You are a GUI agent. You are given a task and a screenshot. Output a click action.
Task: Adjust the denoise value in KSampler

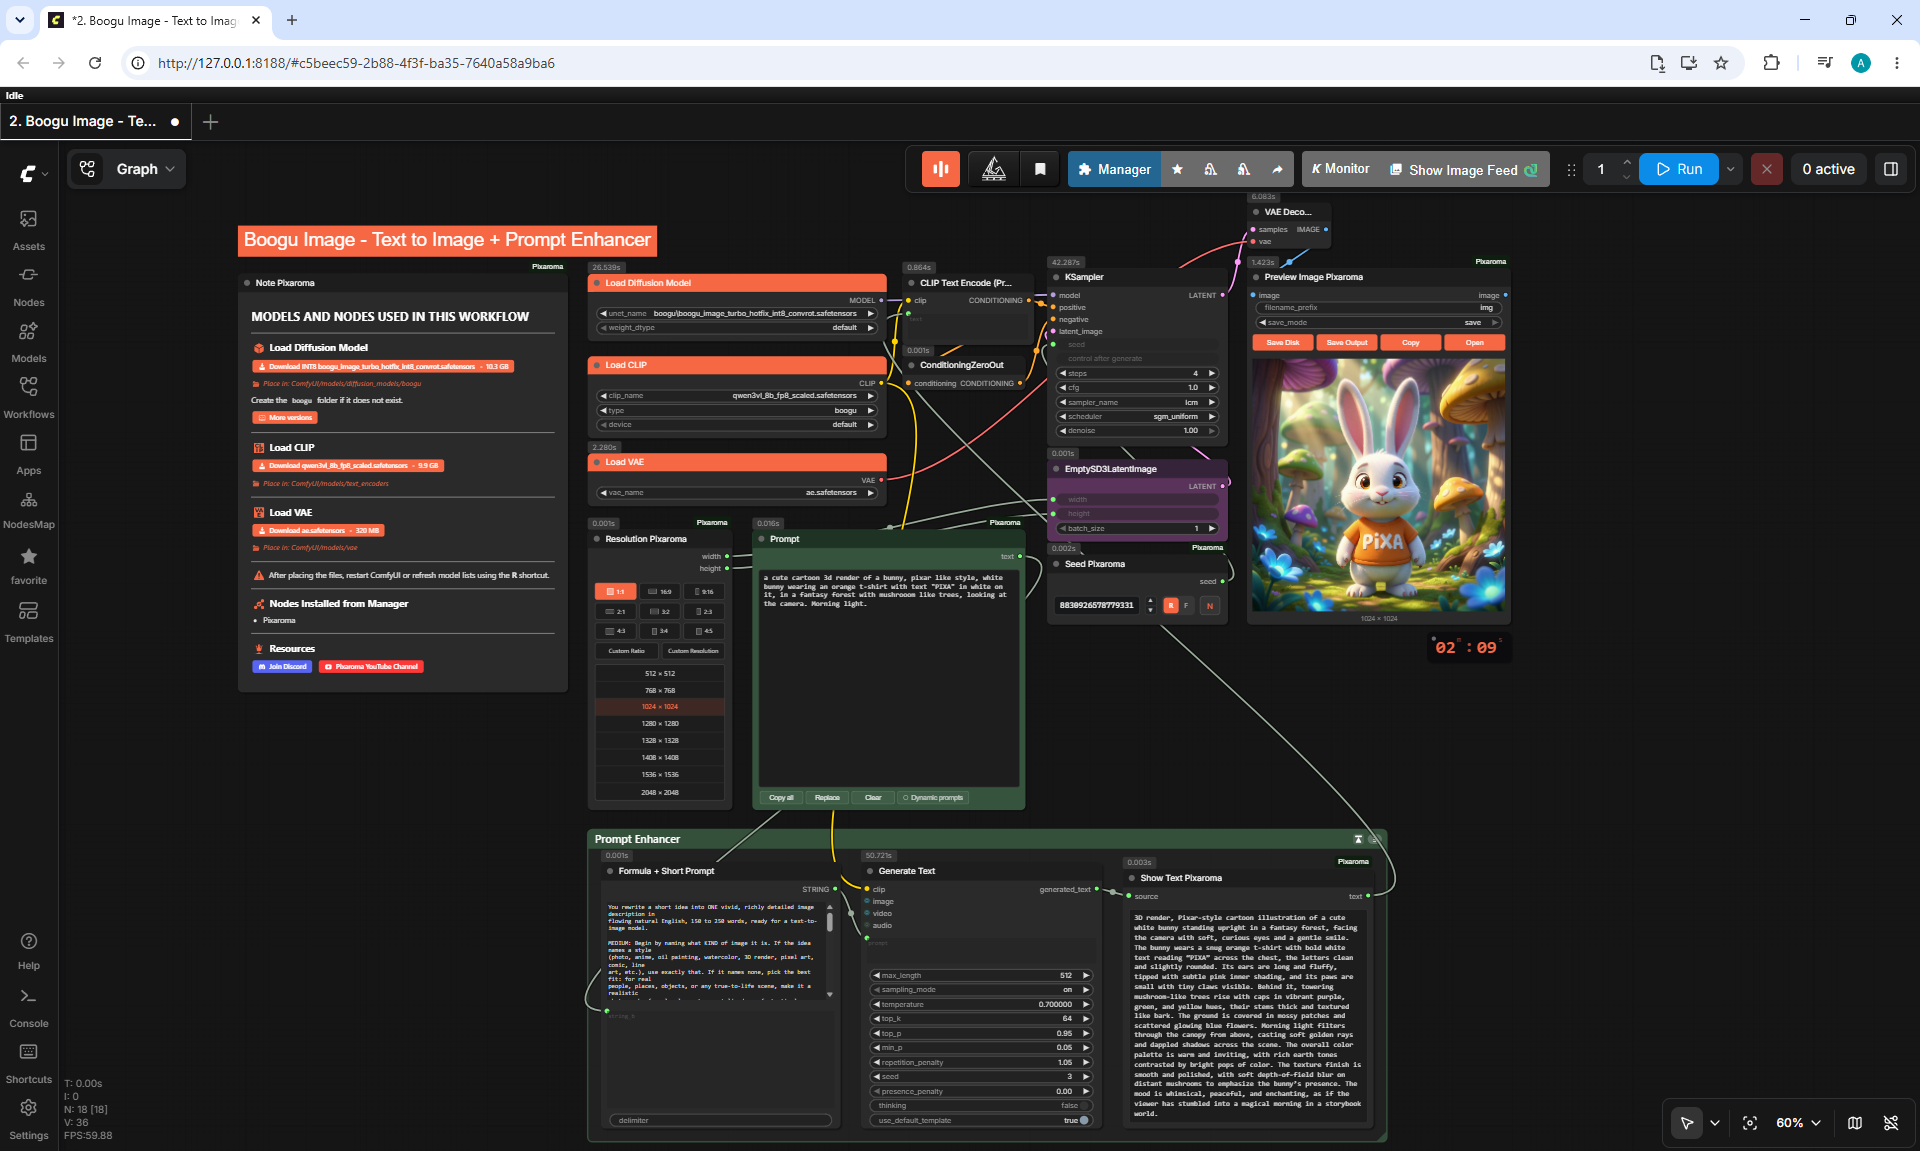tap(1138, 431)
